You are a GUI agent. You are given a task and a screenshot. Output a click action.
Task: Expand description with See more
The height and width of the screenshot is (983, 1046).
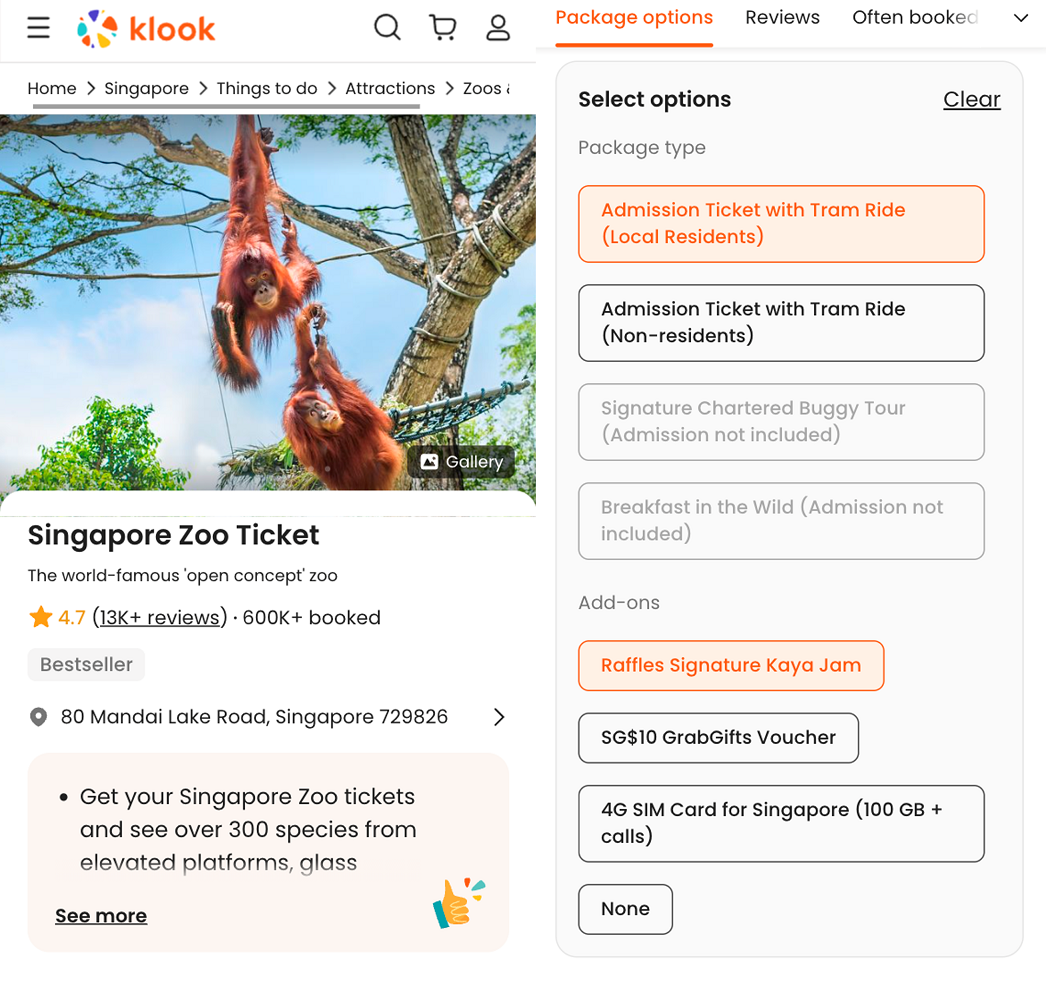click(x=101, y=916)
